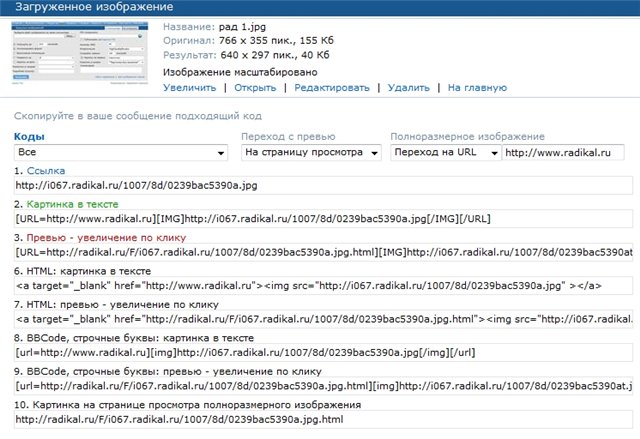Screen dimensions: 640x439
Task: Click the Ссылка label text
Action: coord(46,171)
